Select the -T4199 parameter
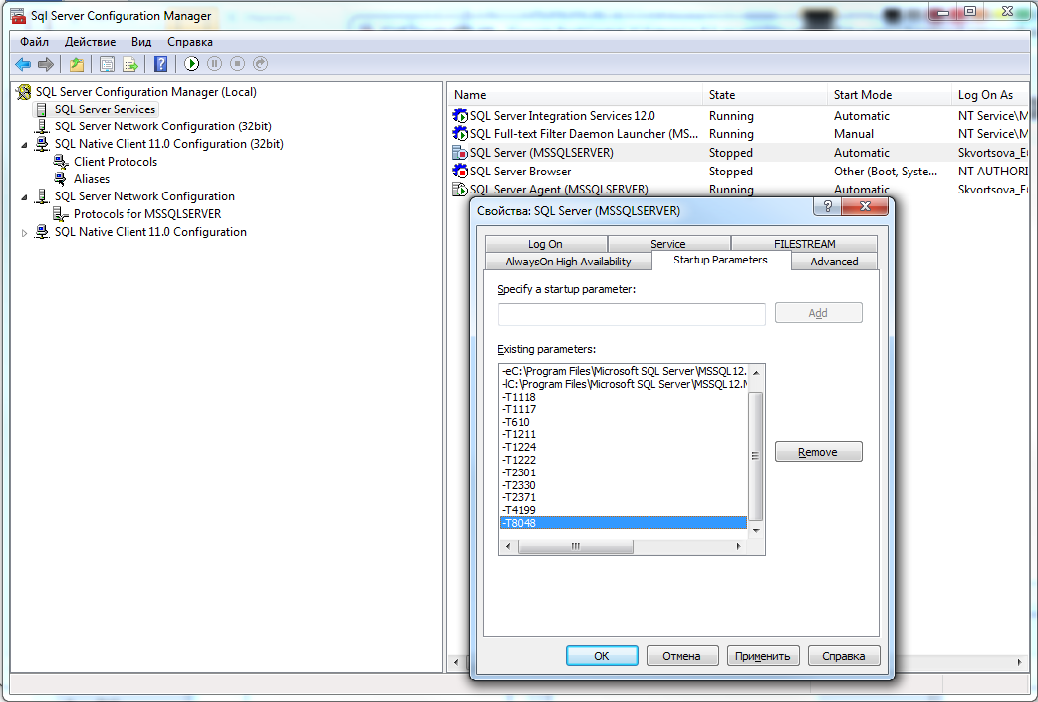The width and height of the screenshot is (1038, 702). pos(624,510)
